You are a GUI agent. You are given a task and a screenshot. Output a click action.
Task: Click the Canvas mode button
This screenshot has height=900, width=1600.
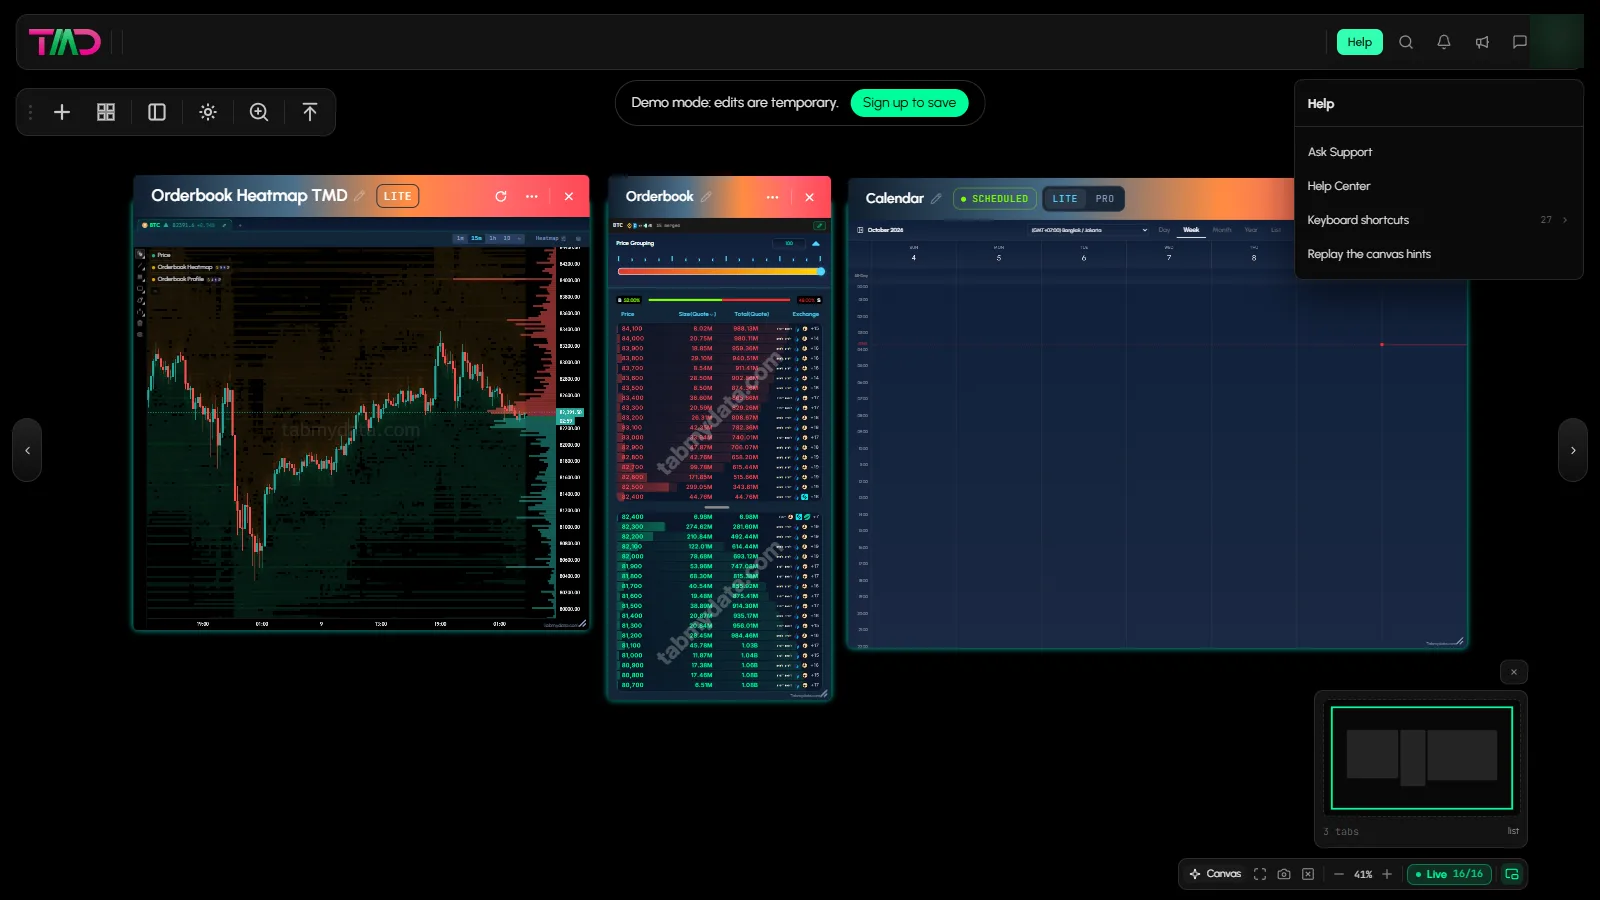pos(1215,874)
